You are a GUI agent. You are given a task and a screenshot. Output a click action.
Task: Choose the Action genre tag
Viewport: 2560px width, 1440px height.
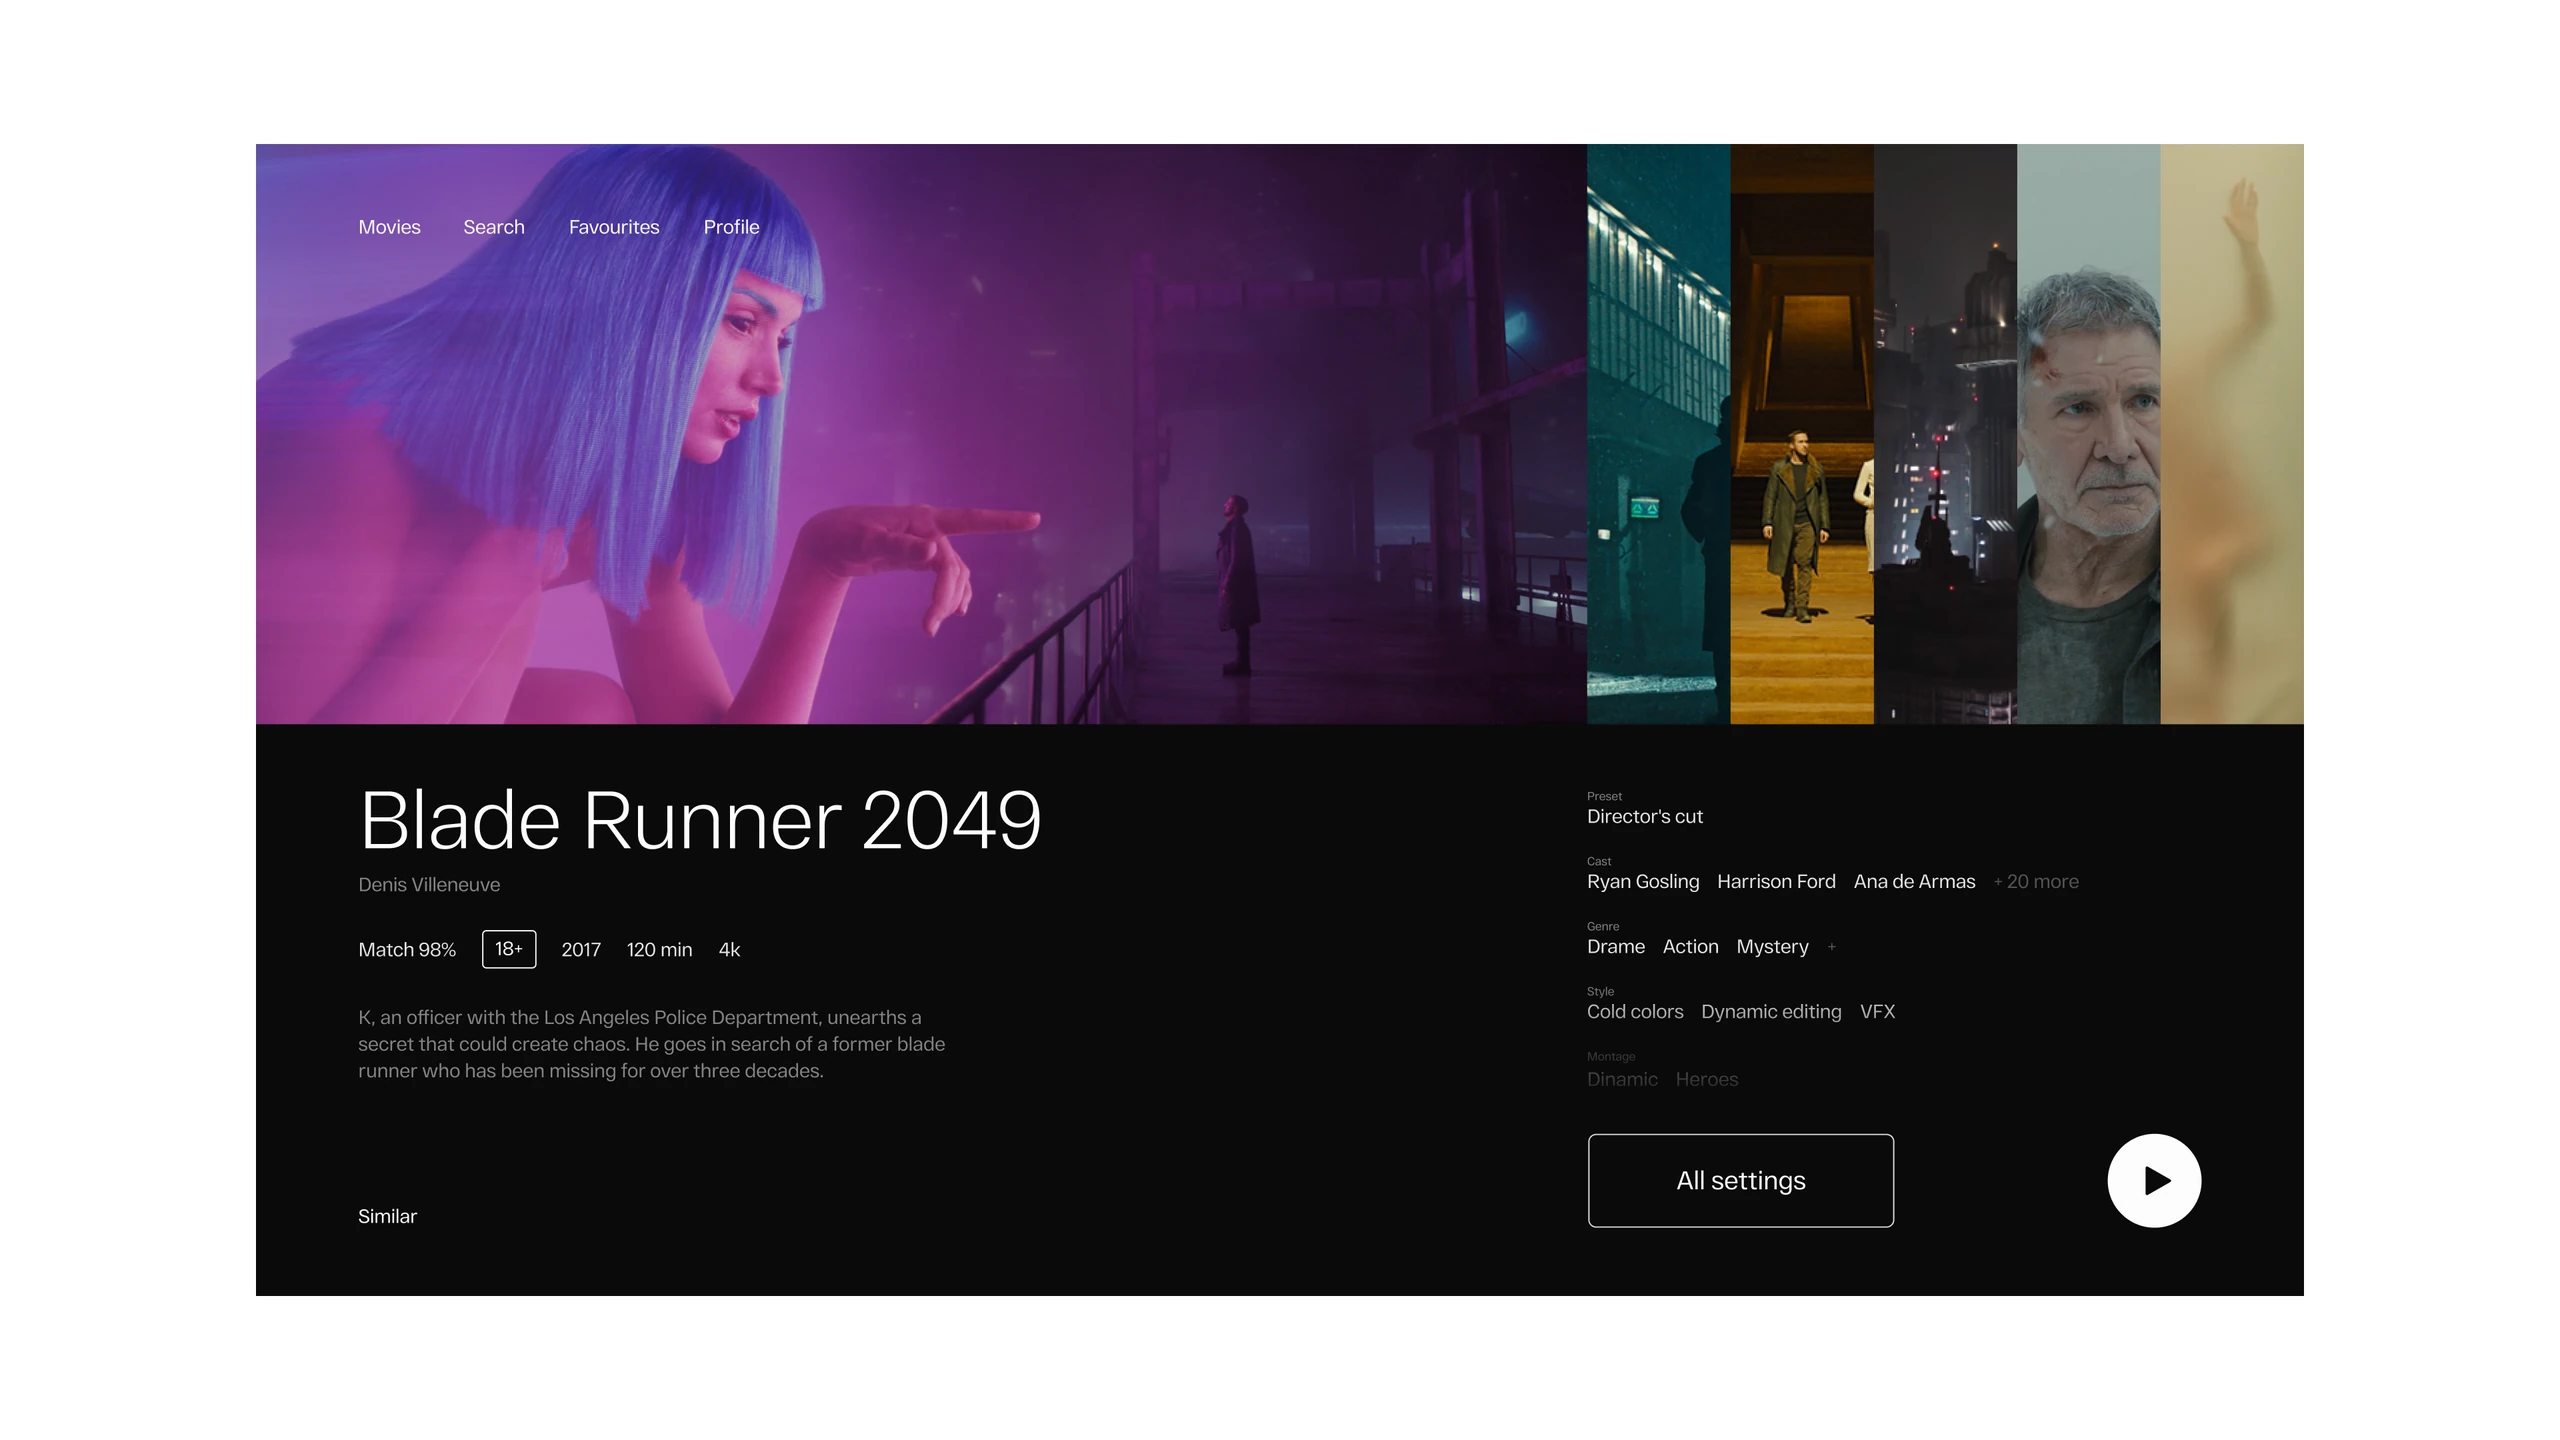[x=1690, y=946]
